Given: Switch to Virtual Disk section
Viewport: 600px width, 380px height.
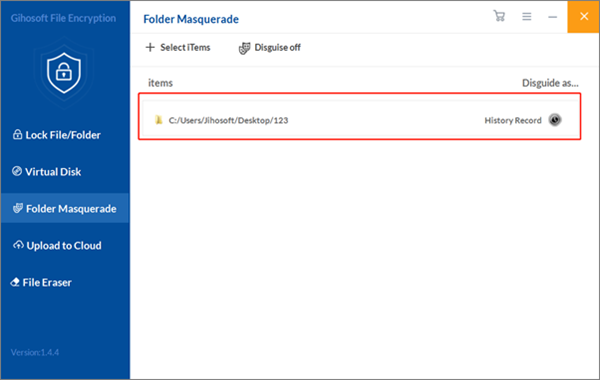Looking at the screenshot, I should (x=47, y=172).
